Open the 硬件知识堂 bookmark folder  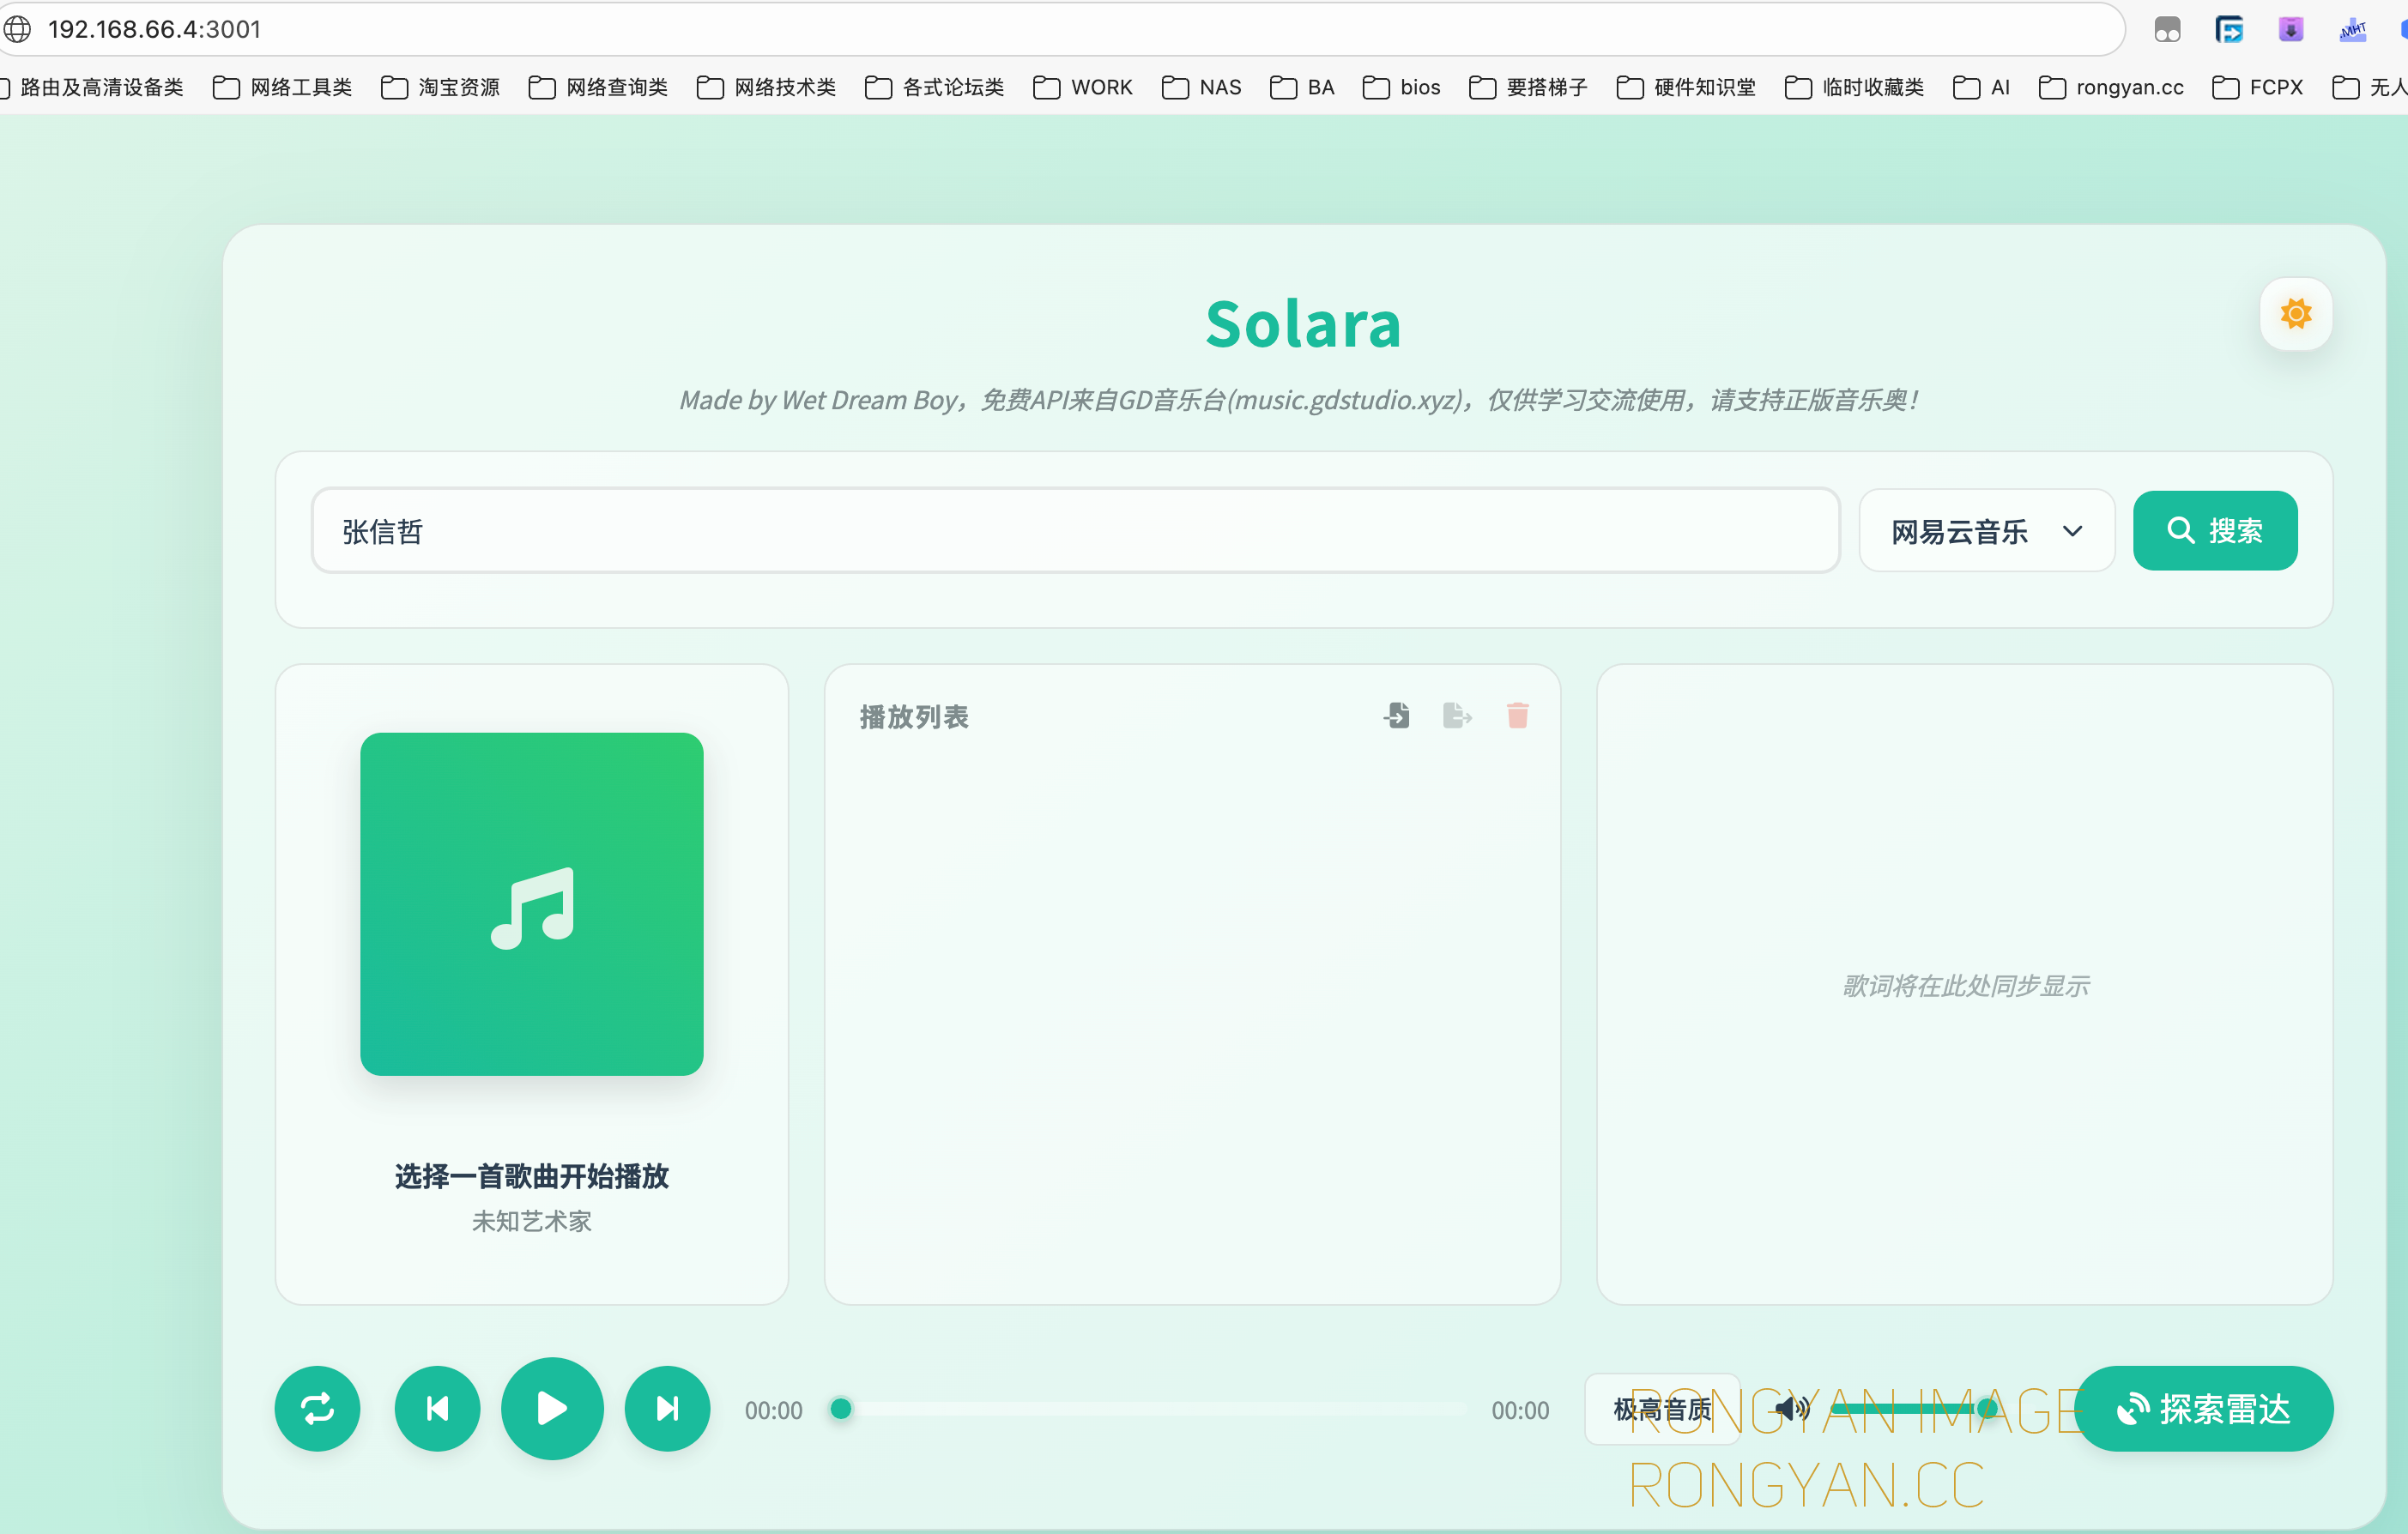(1686, 87)
